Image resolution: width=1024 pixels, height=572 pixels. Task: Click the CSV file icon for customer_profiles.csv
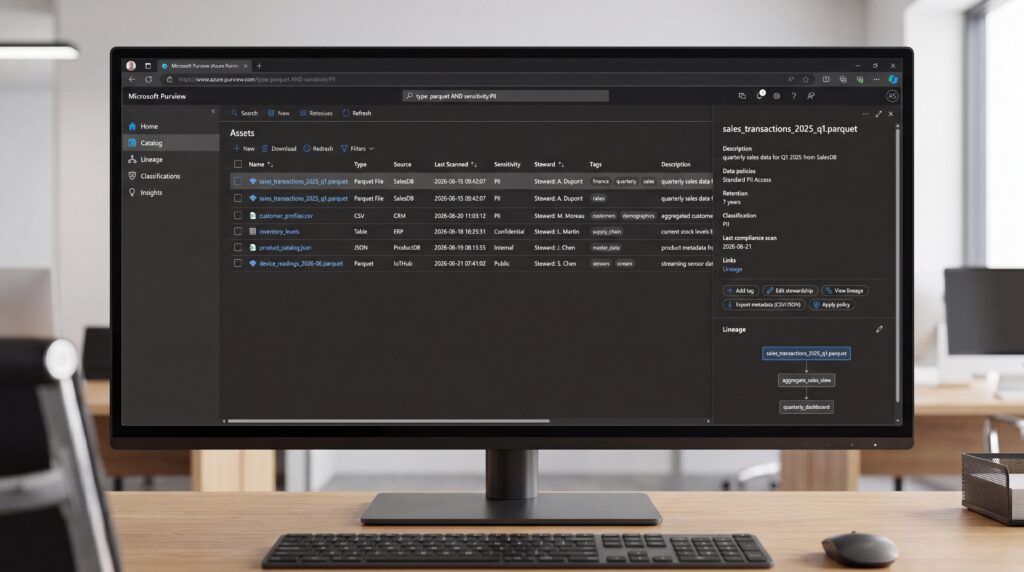tap(253, 215)
